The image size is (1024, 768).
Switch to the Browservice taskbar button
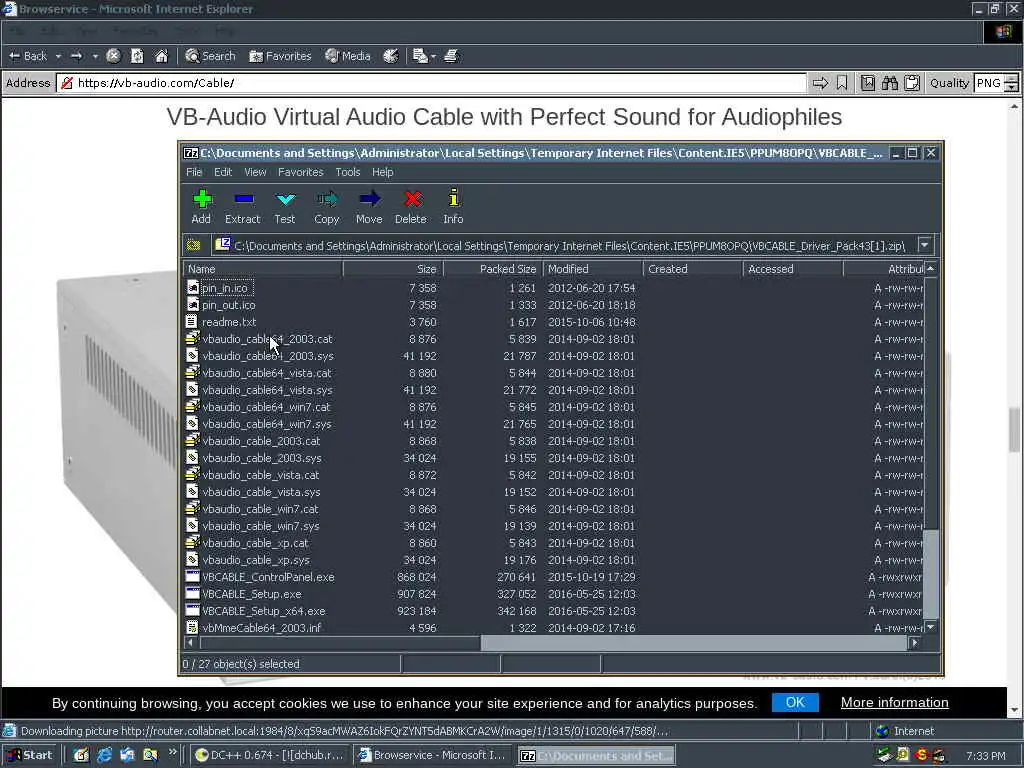[x=433, y=755]
